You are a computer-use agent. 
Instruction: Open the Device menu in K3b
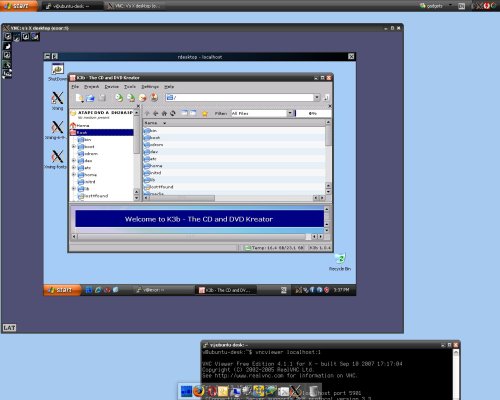click(x=111, y=87)
